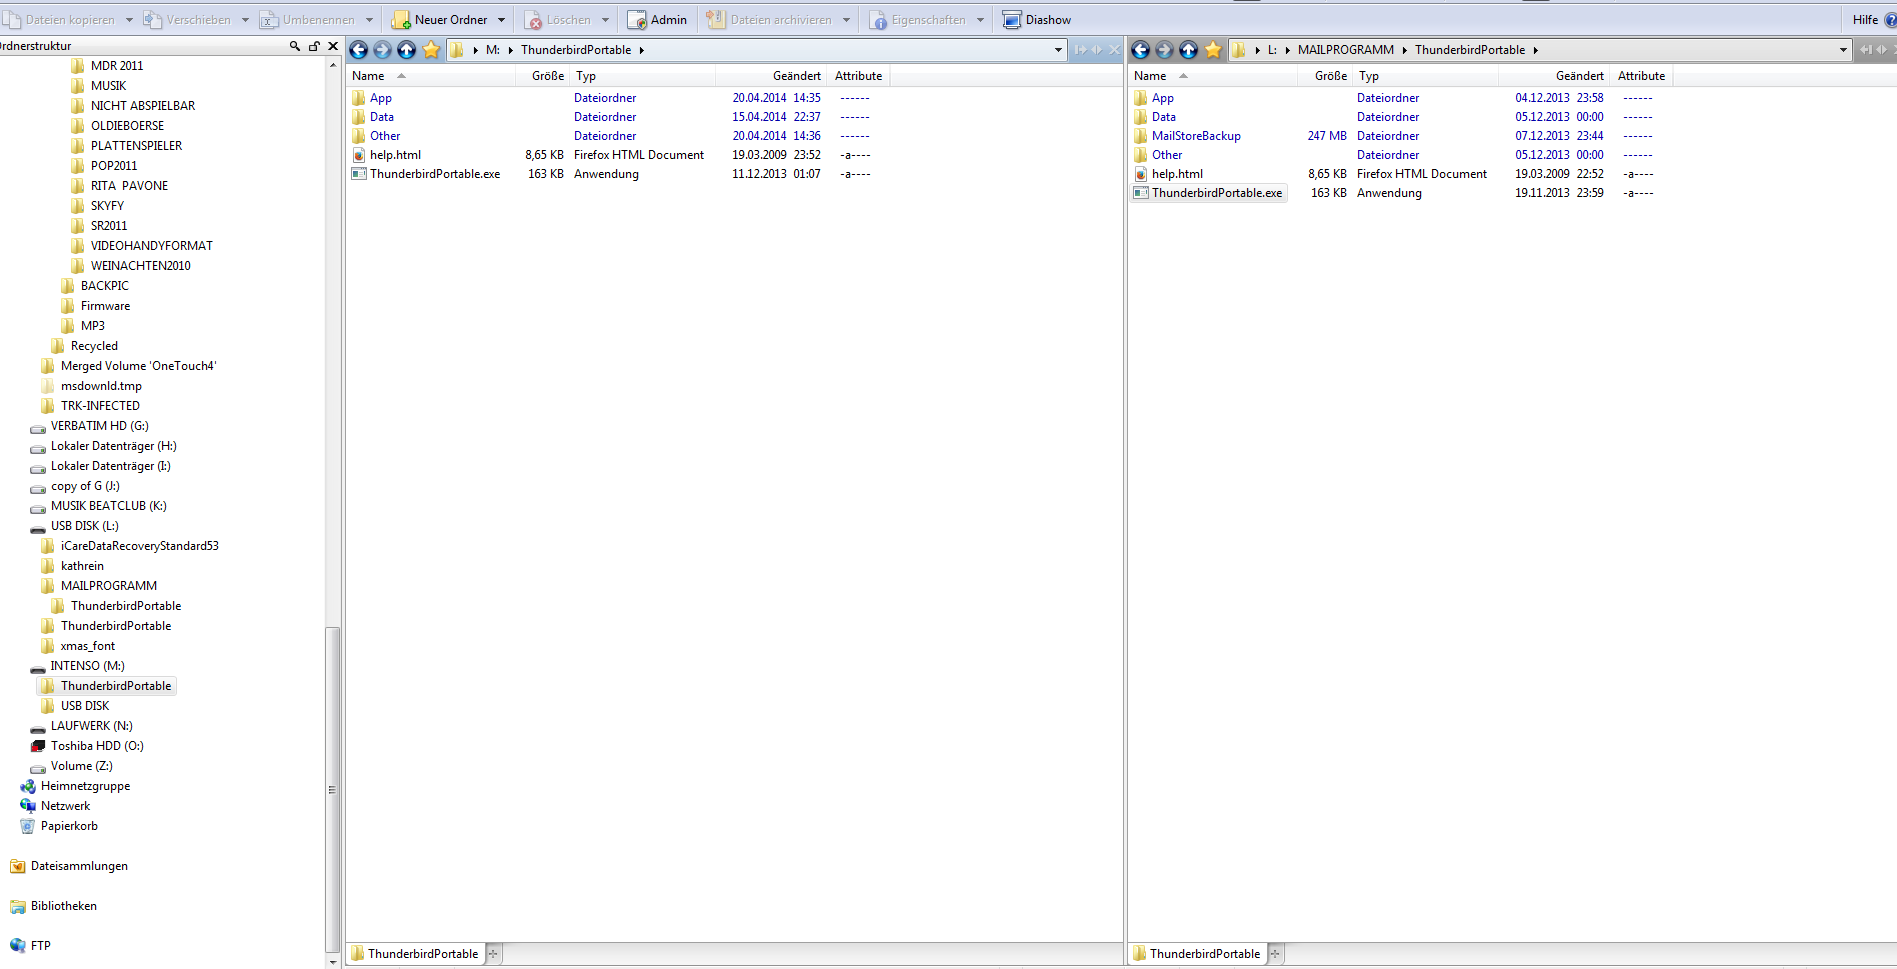Sort right pane by Geändert column
Image resolution: width=1897 pixels, height=969 pixels.
tap(1554, 76)
